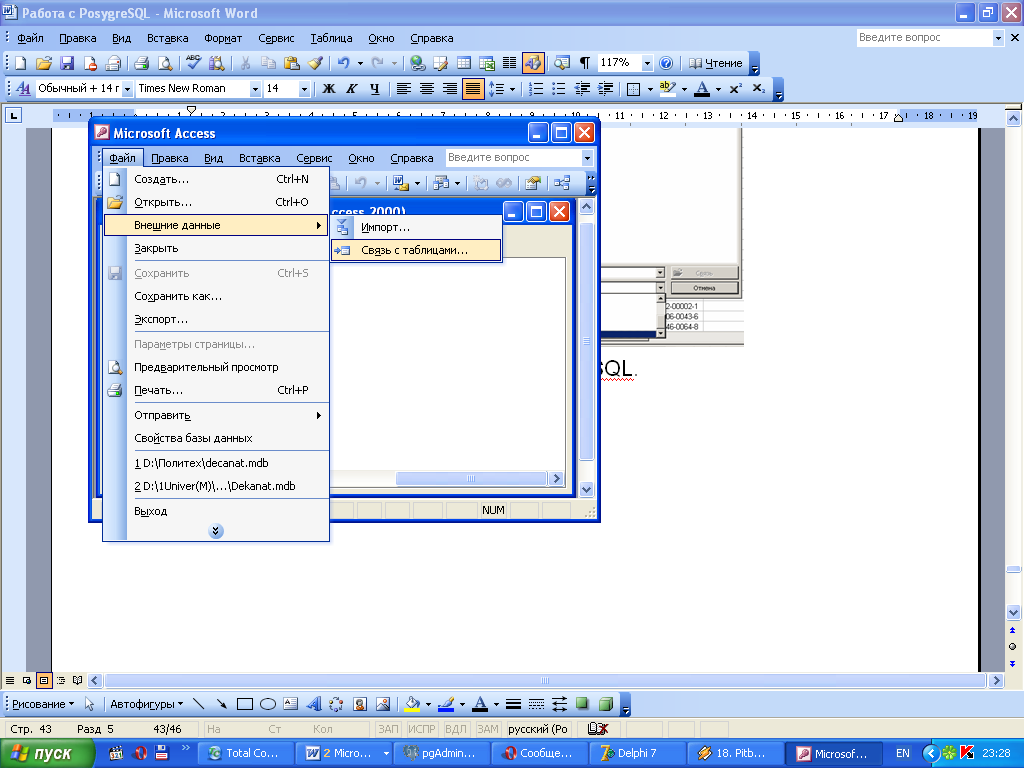
Task: Open the Автофигуры dropdown
Action: pos(146,704)
